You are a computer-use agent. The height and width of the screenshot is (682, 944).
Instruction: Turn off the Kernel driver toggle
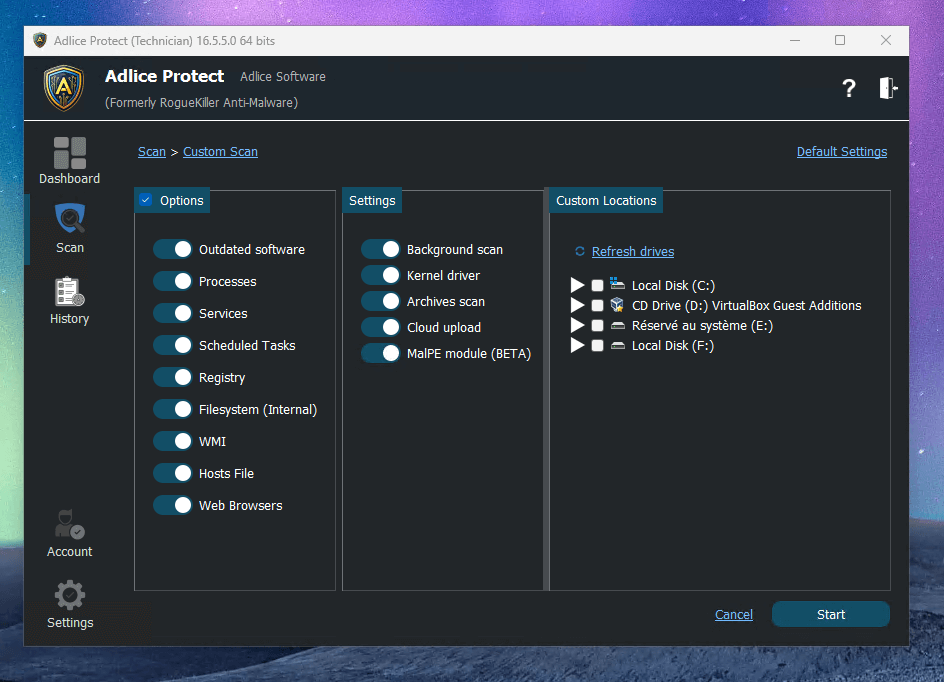380,275
